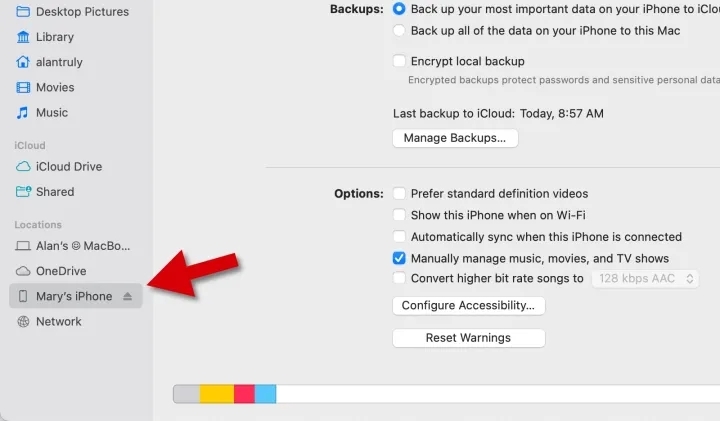Click the Reset Warnings button
720x421 pixels.
(x=468, y=338)
